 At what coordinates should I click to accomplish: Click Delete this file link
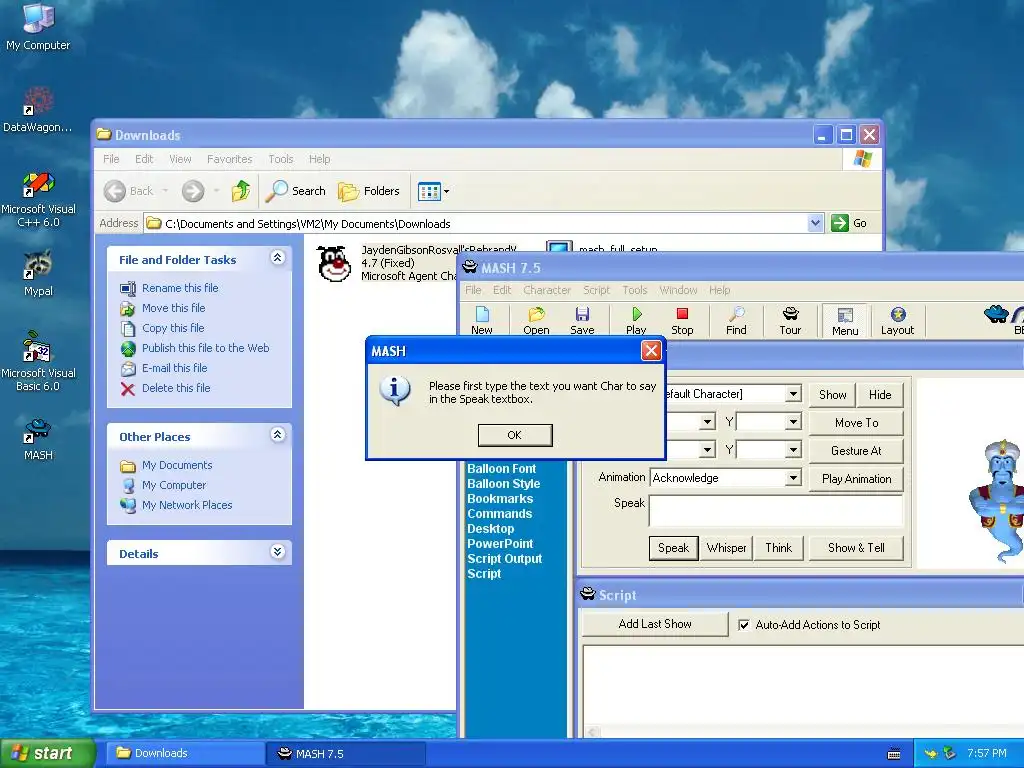(176, 388)
